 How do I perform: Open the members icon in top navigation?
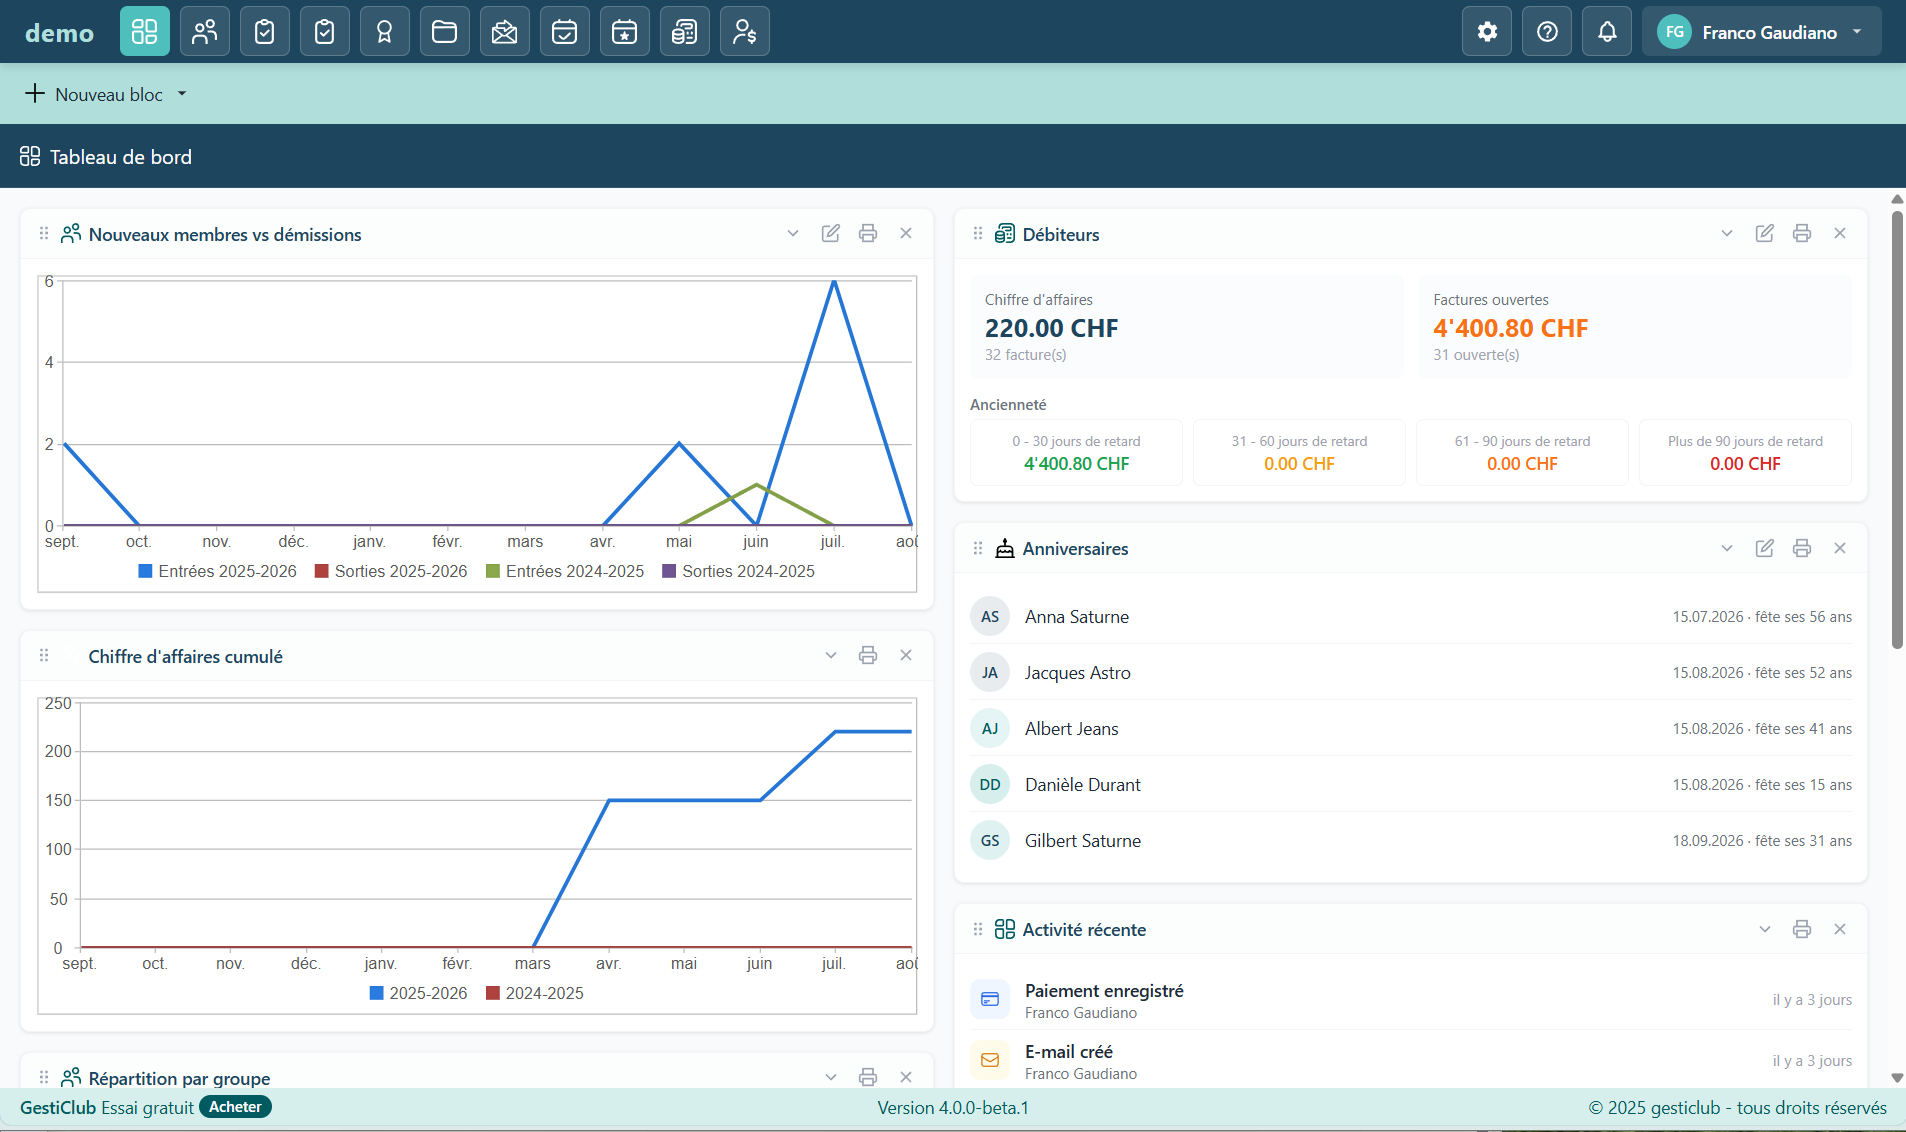[205, 32]
